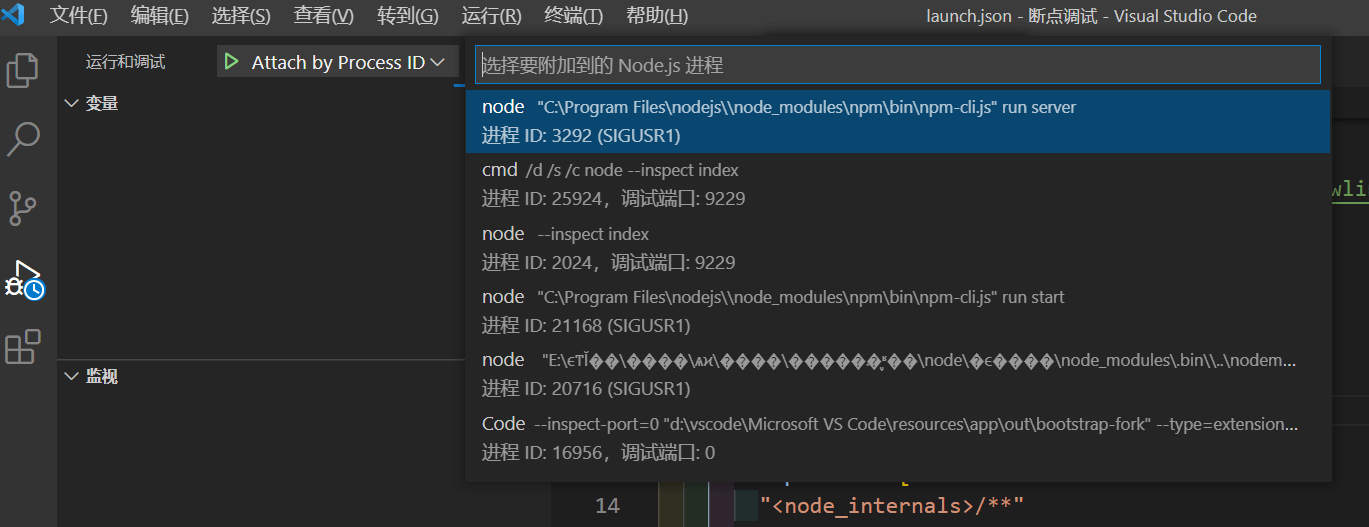Select node process ID 3292 run server
Image resolution: width=1369 pixels, height=527 pixels.
pyautogui.click(x=898, y=121)
